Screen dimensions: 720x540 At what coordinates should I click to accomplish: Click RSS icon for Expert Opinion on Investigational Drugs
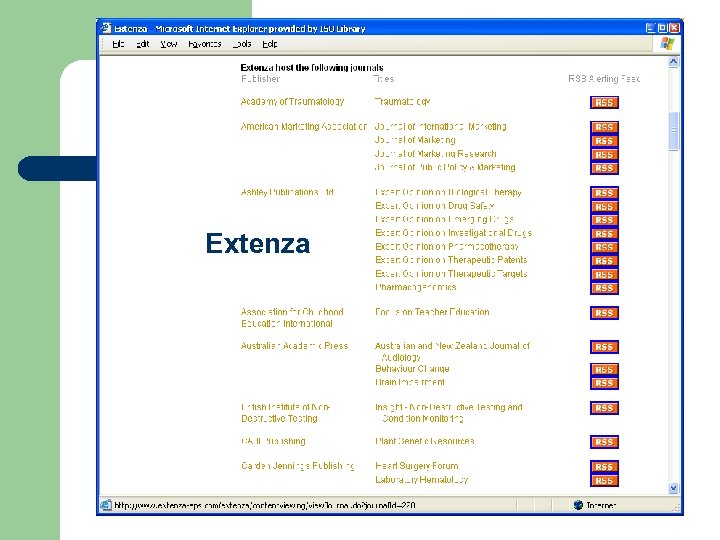604,234
